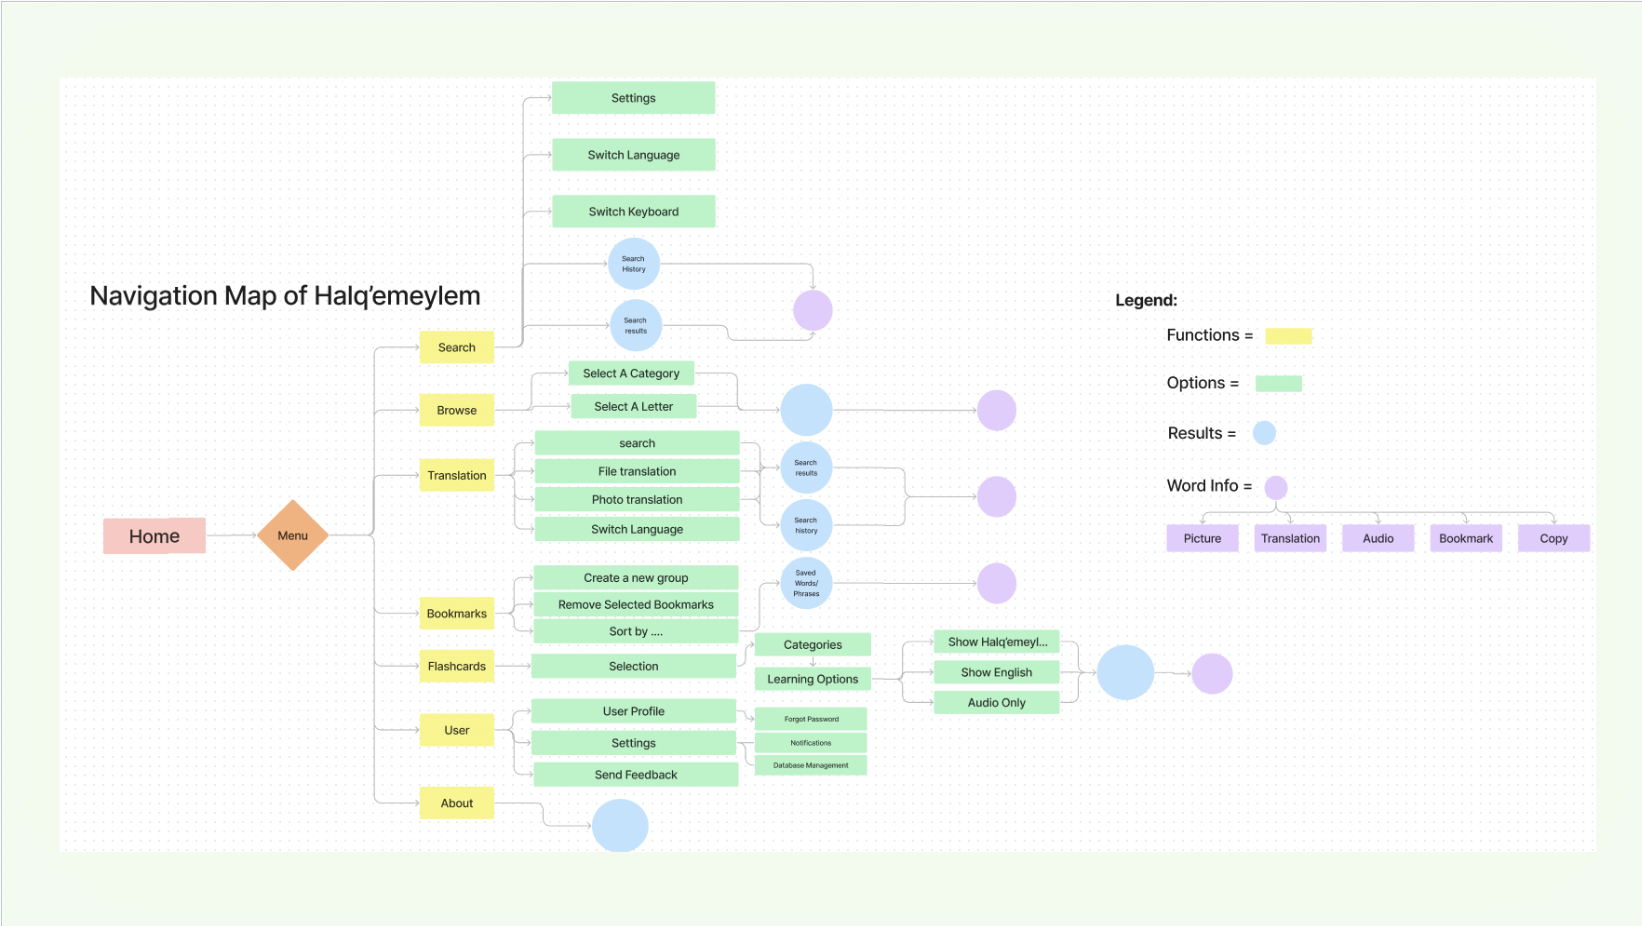This screenshot has width=1642, height=926.
Task: Select the yellow Flashcards function box
Action: pyautogui.click(x=457, y=666)
